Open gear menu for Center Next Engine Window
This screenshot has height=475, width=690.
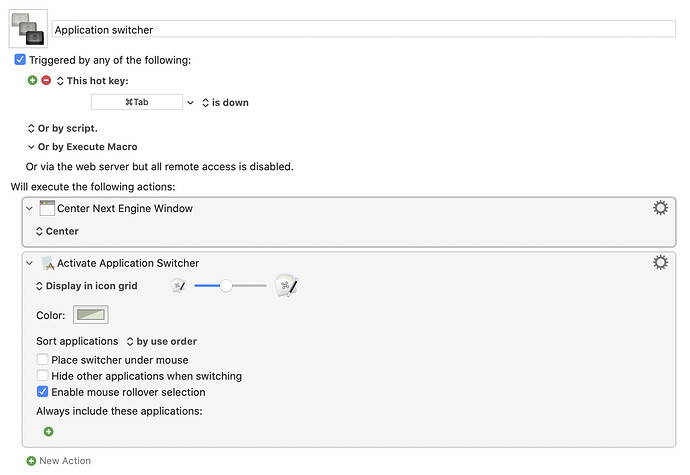coord(659,208)
